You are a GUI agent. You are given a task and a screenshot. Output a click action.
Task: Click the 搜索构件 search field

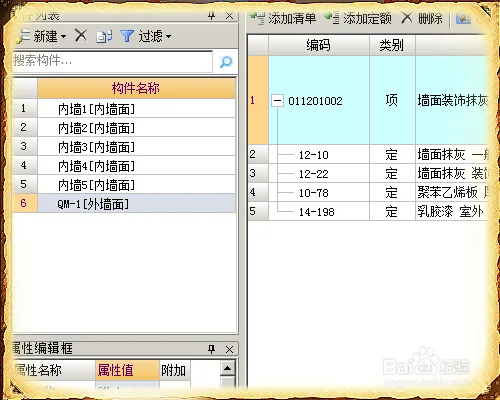click(113, 62)
